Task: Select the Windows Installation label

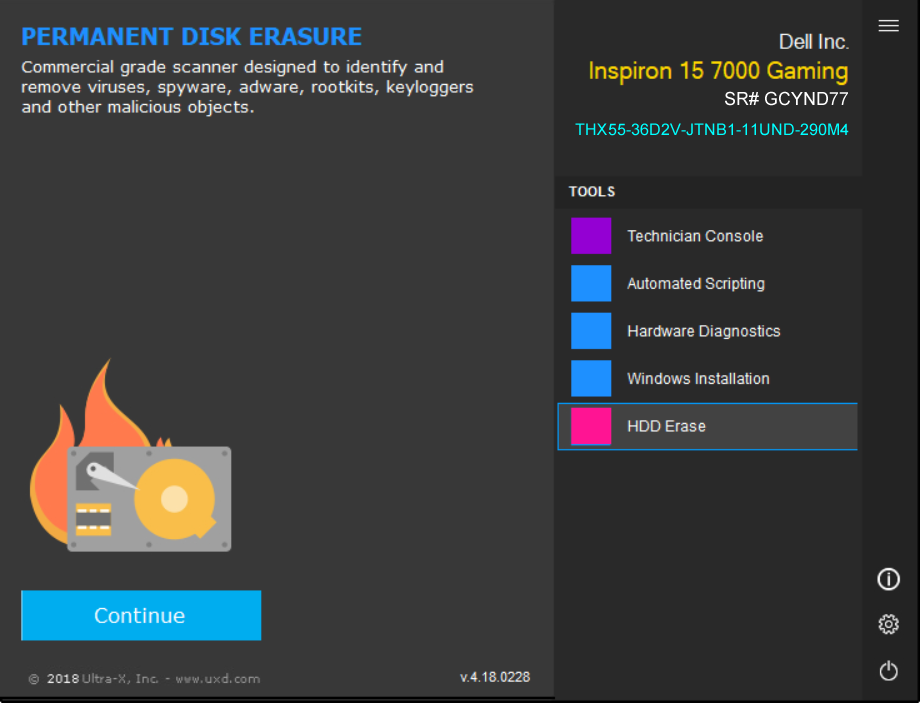Action: pos(698,379)
